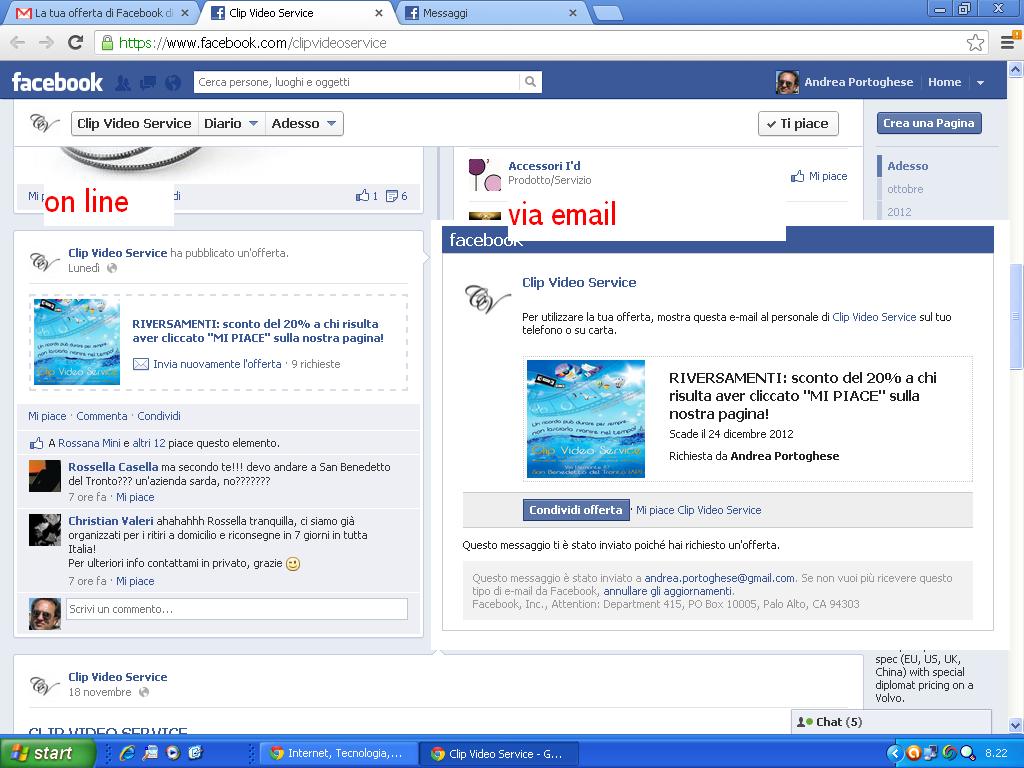Open the Chrome menu icon
The width and height of the screenshot is (1024, 768).
click(1008, 43)
